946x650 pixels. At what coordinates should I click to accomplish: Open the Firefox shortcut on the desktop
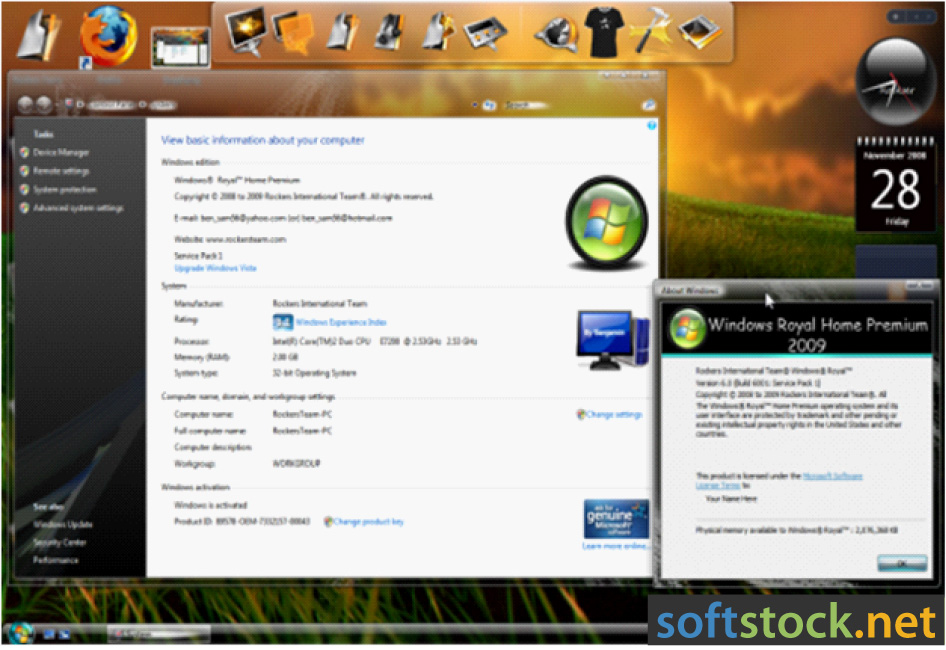(x=109, y=35)
